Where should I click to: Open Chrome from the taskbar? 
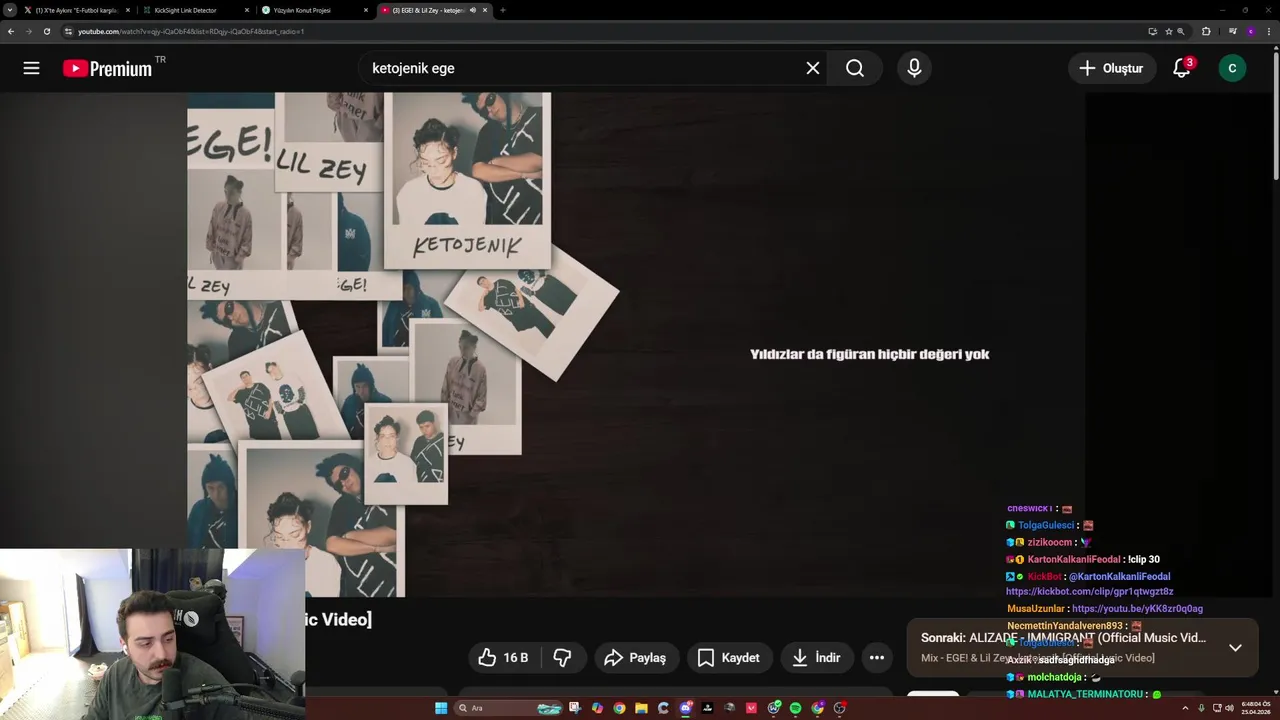(619, 708)
